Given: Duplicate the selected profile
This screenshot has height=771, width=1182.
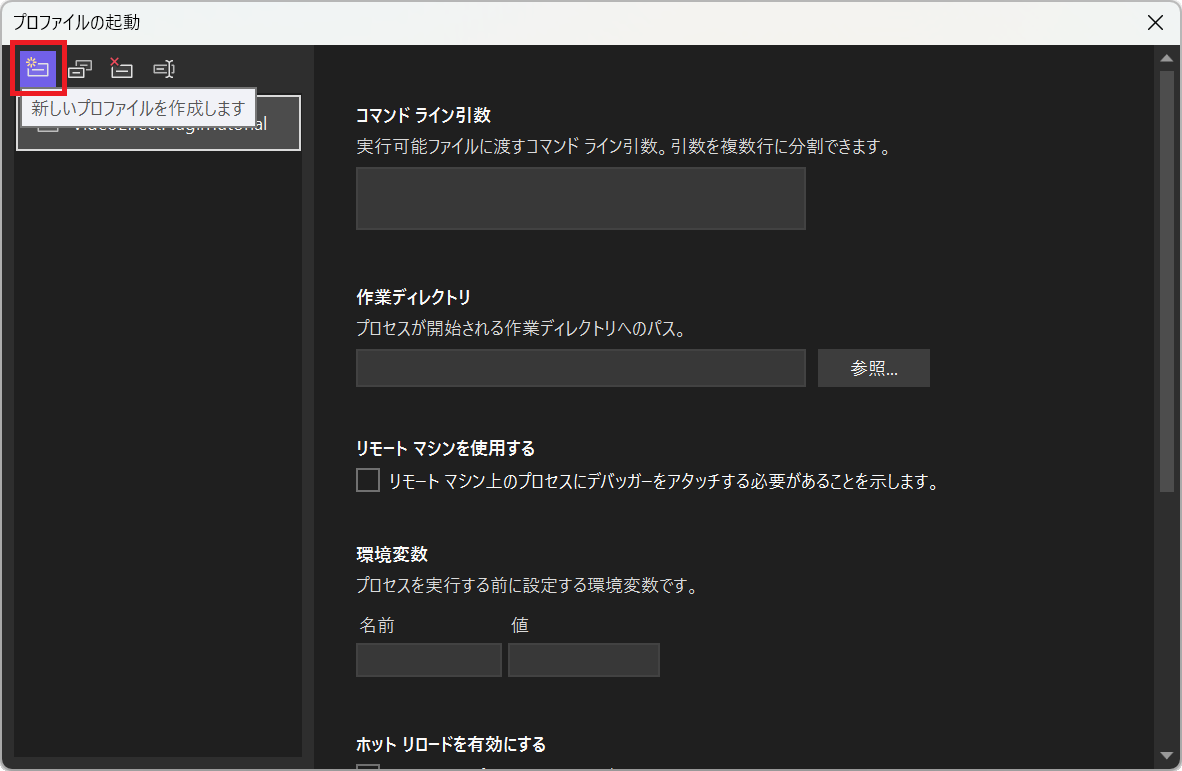Looking at the screenshot, I should (x=80, y=69).
